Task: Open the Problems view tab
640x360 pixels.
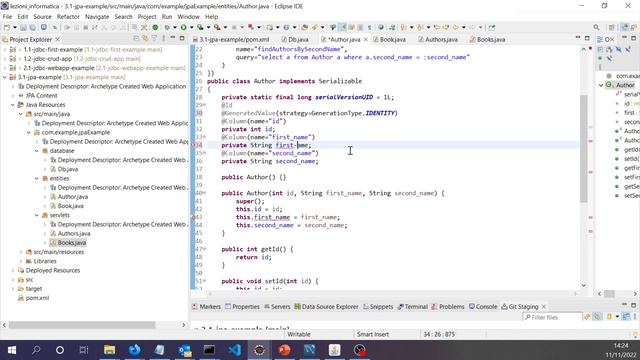Action: 448,307
